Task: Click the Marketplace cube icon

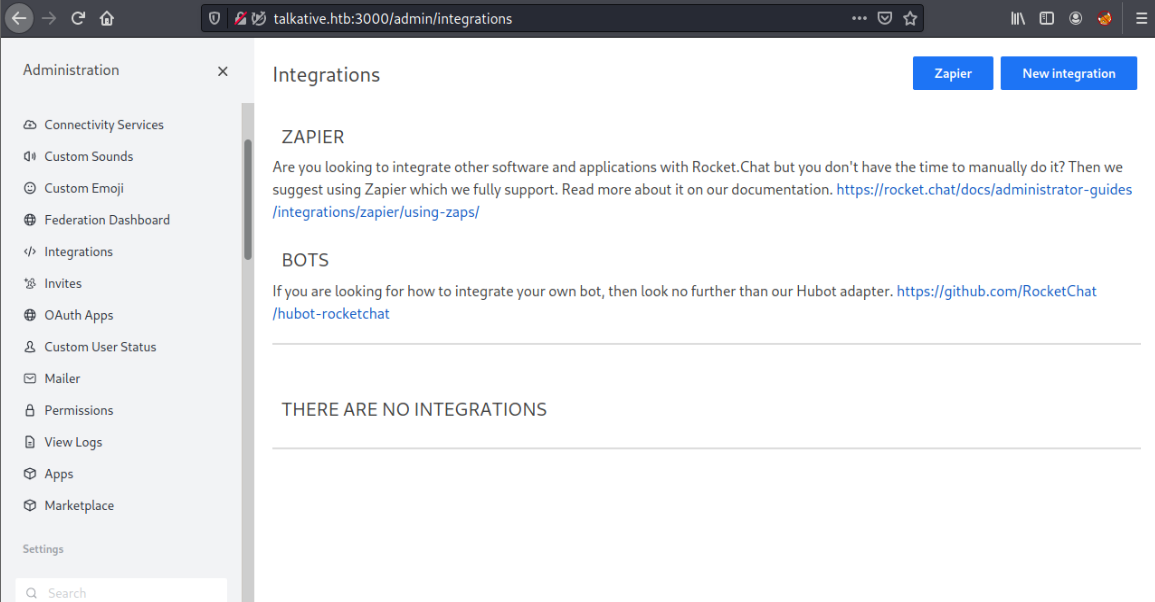Action: [x=30, y=506]
